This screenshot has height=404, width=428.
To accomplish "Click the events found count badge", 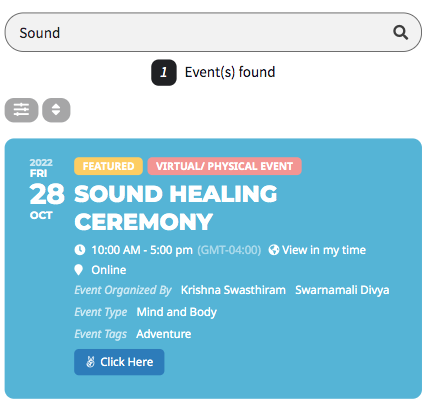I will [164, 72].
